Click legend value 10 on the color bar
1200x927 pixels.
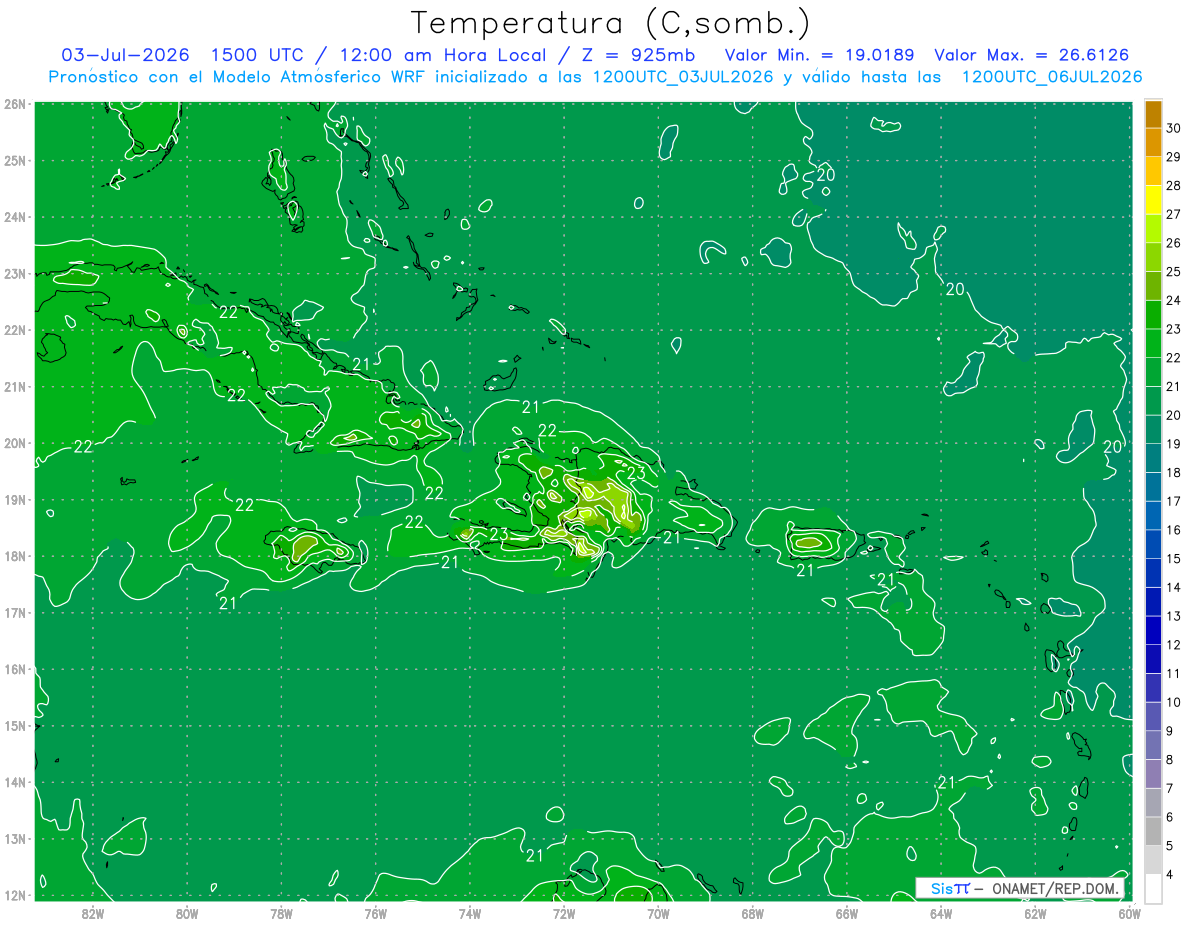[1173, 703]
